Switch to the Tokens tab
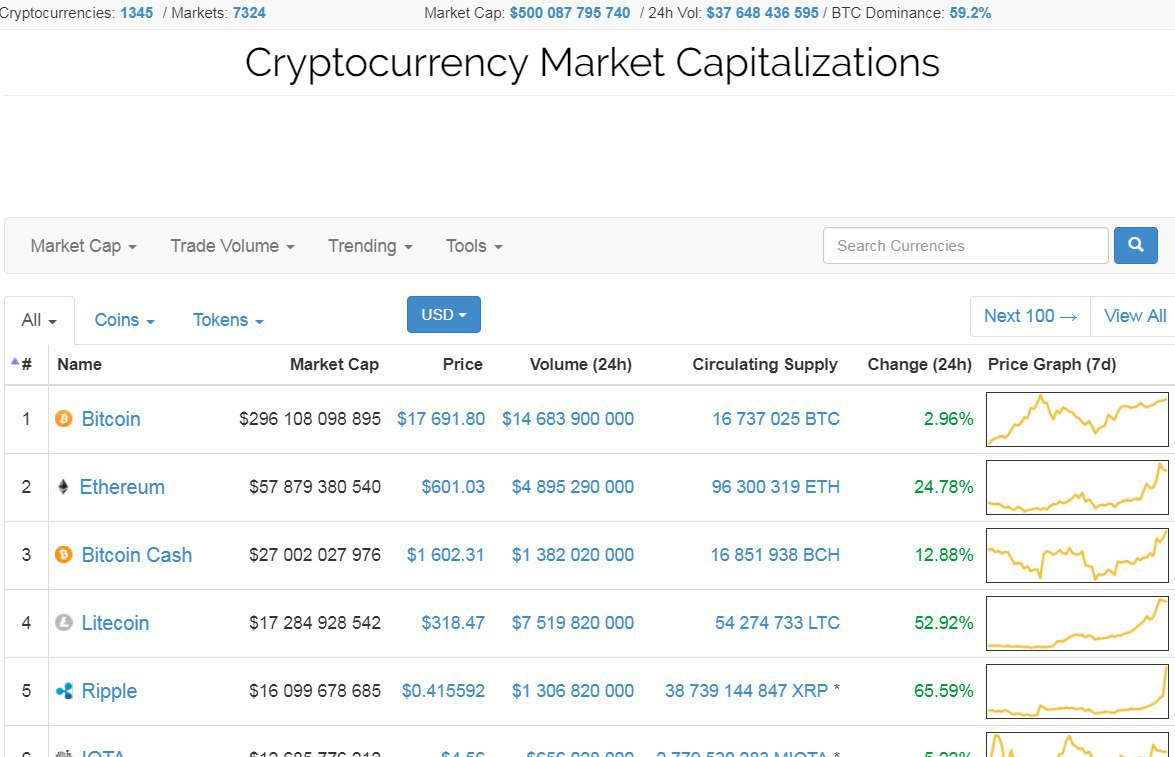 (x=228, y=320)
